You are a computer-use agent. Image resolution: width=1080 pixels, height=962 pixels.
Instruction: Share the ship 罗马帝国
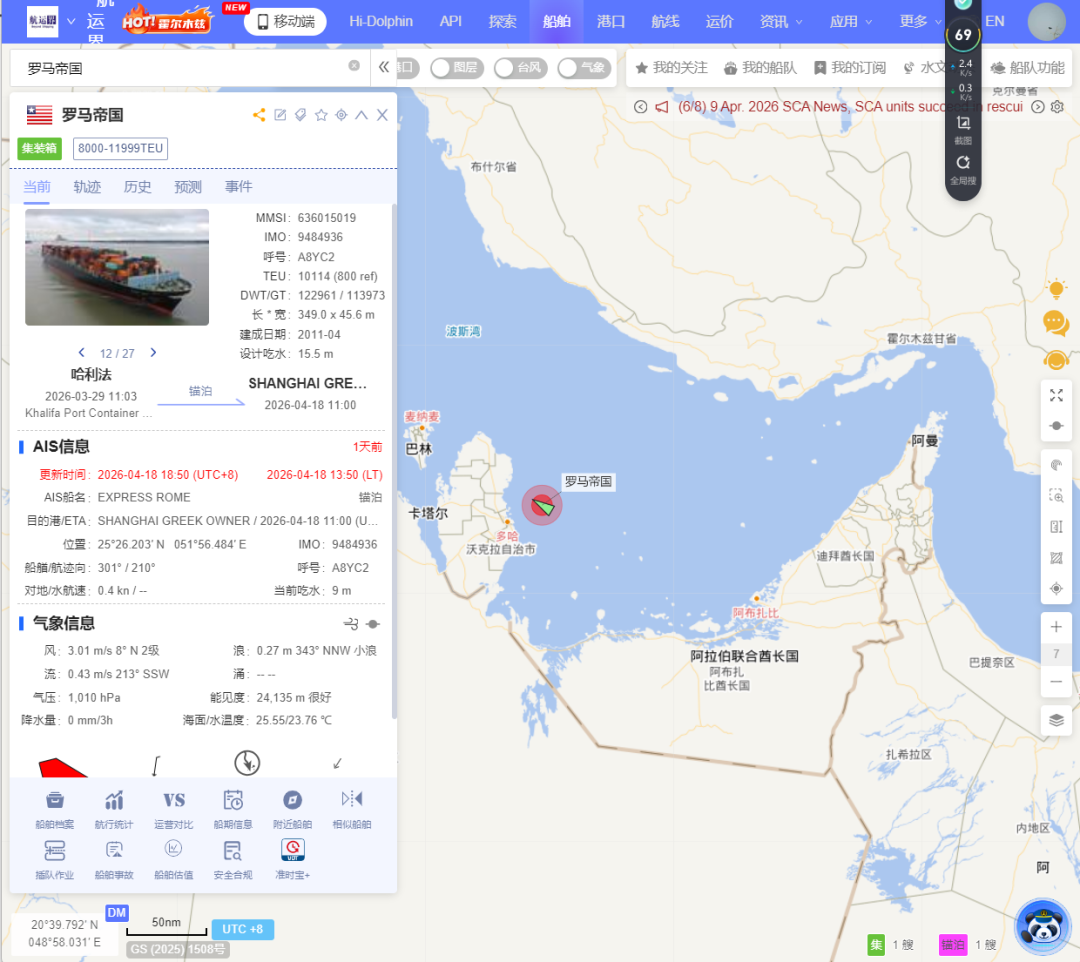click(259, 115)
